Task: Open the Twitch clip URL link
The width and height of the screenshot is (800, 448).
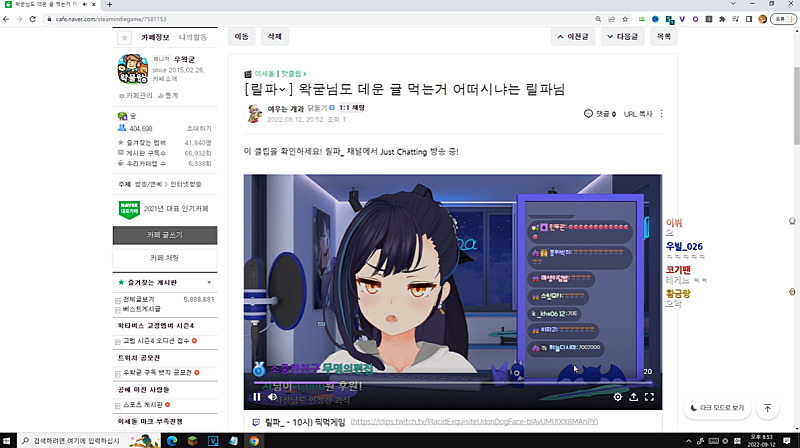Action: tap(474, 422)
